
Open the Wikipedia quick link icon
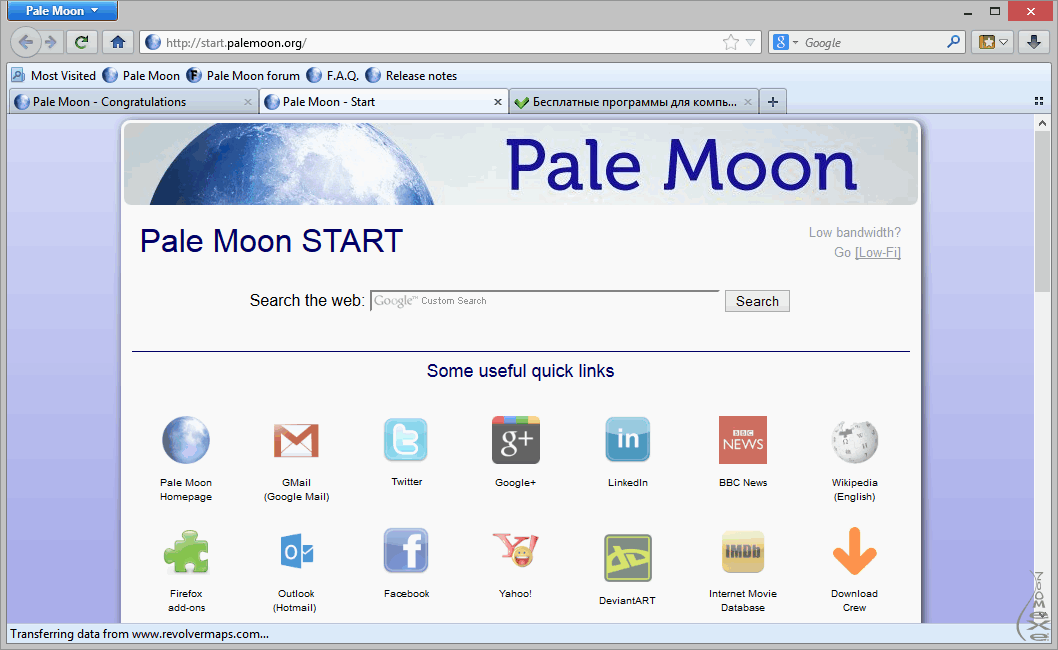[x=854, y=440]
